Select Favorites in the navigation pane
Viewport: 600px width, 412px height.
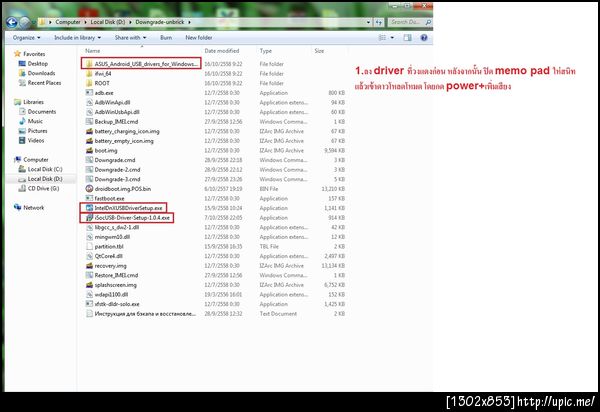click(34, 54)
